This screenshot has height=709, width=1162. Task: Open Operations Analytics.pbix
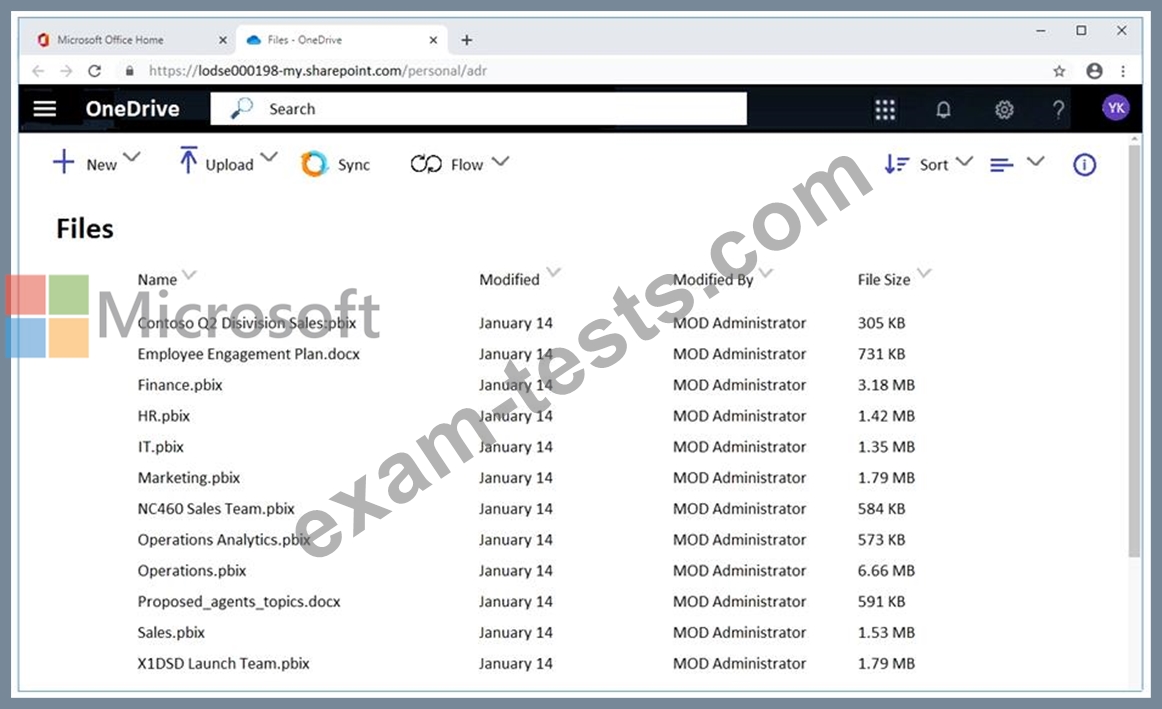point(224,540)
